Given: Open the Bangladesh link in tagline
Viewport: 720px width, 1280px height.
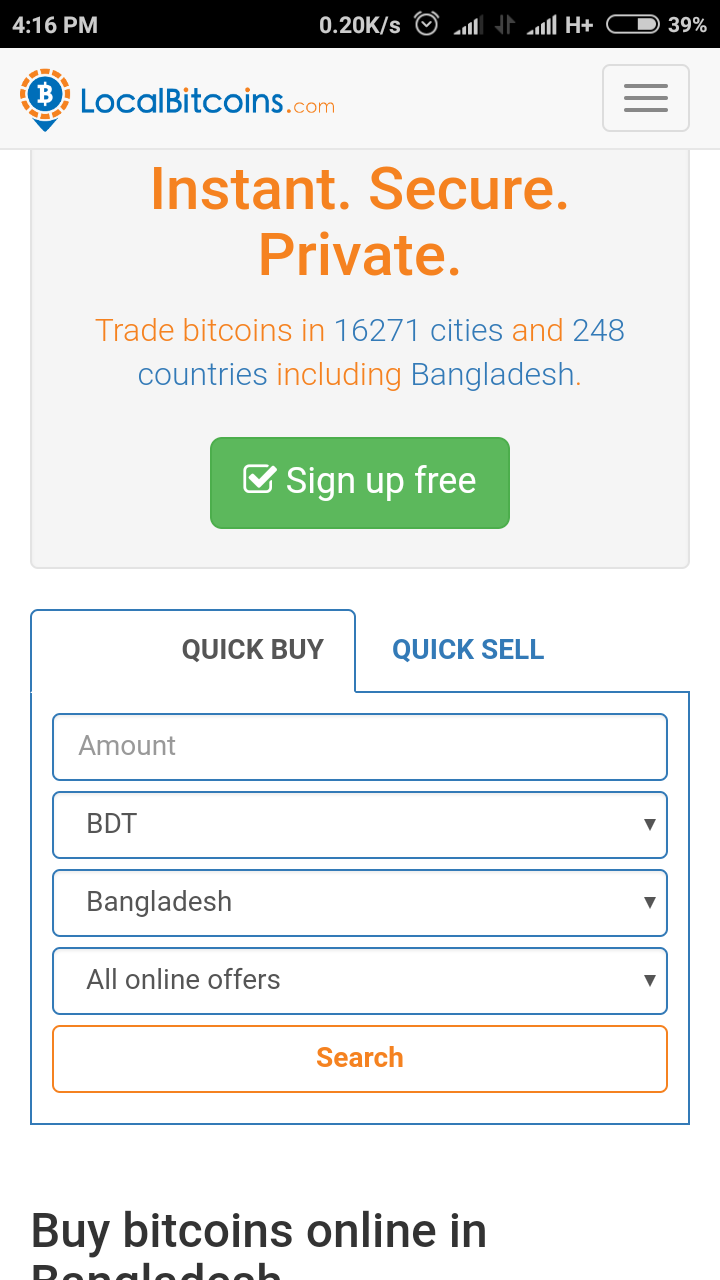Looking at the screenshot, I should [x=492, y=375].
